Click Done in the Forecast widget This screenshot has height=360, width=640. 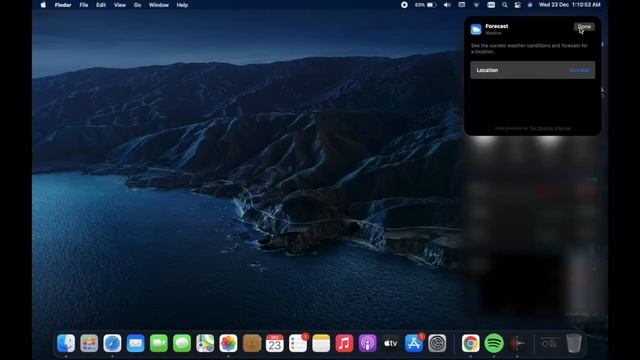[584, 27]
